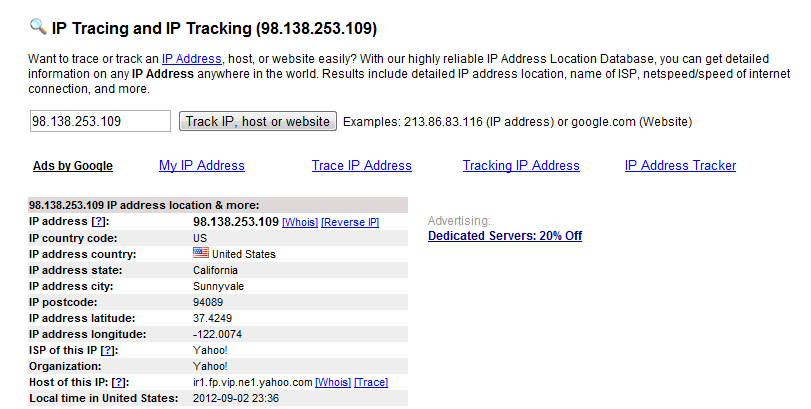This screenshot has height=409, width=811.
Task: Open the My IP Address link
Action: [x=202, y=165]
